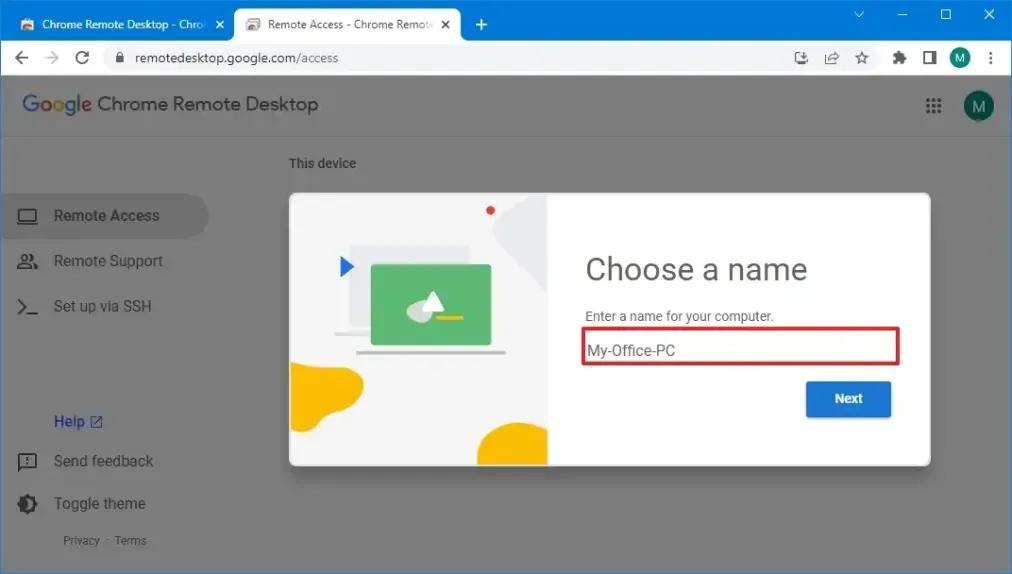Open the Google apps grid
Image resolution: width=1012 pixels, height=574 pixels.
[933, 106]
